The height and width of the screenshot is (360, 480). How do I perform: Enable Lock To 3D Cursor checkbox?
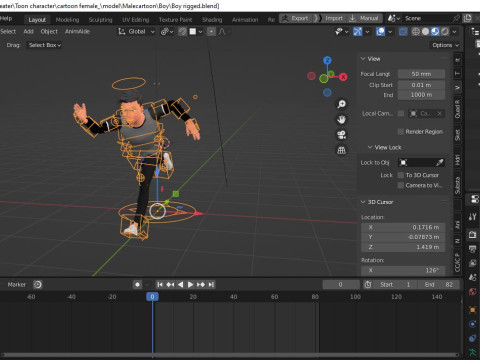(401, 175)
